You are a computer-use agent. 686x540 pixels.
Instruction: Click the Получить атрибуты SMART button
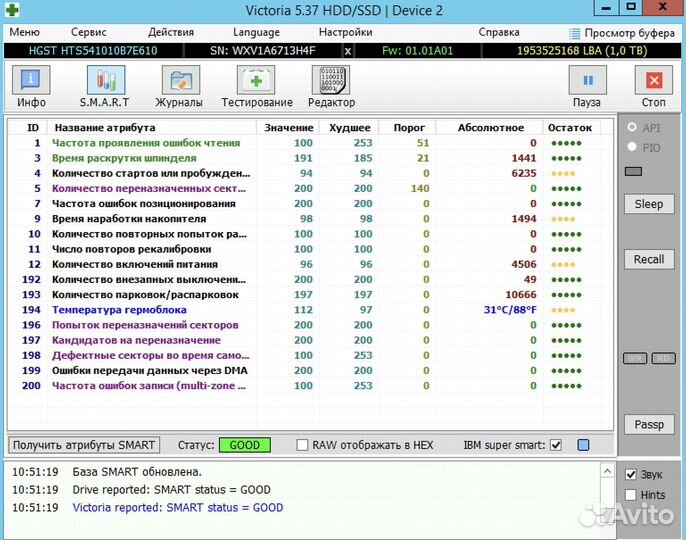(x=84, y=445)
